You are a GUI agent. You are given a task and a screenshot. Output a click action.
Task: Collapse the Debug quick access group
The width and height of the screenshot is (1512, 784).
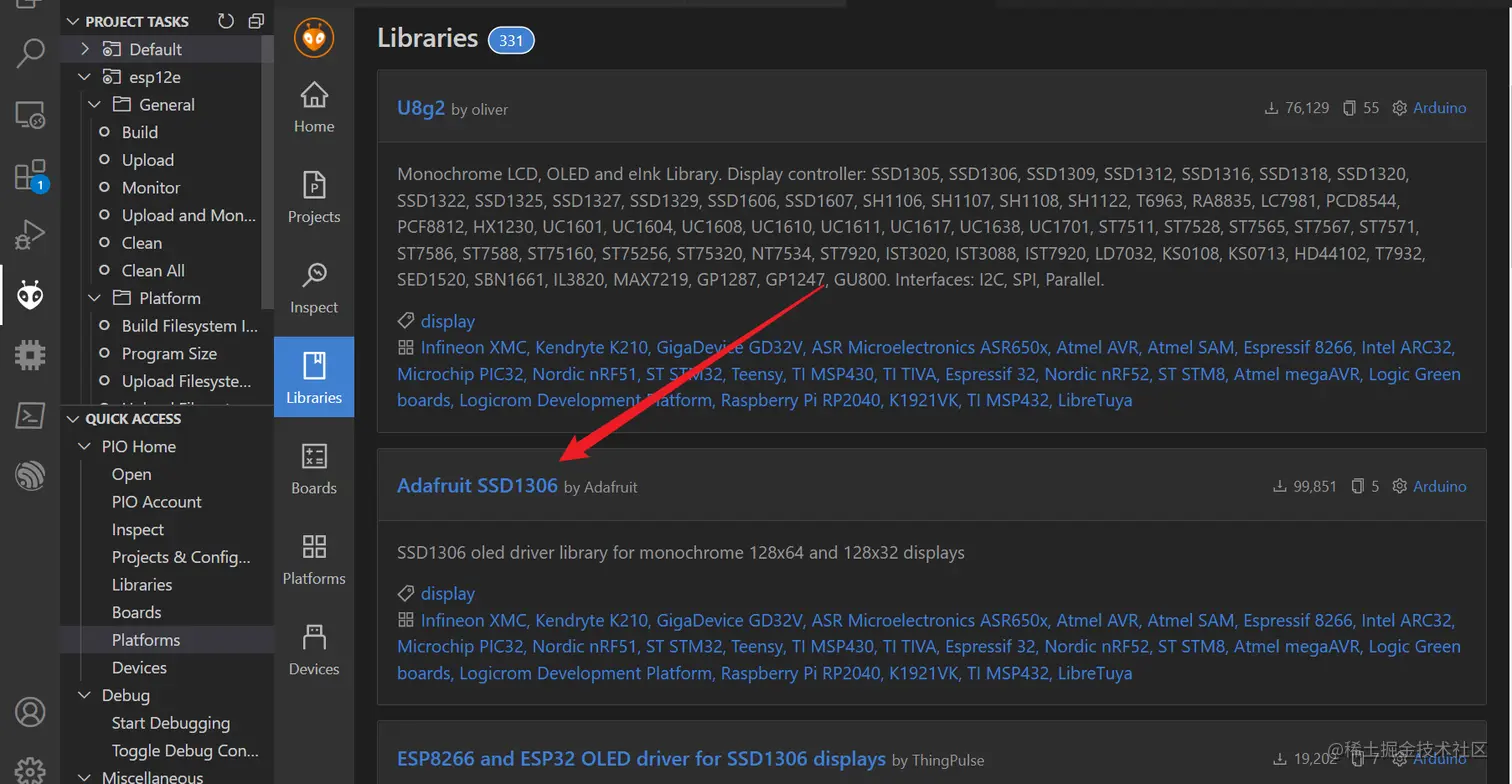coord(85,695)
